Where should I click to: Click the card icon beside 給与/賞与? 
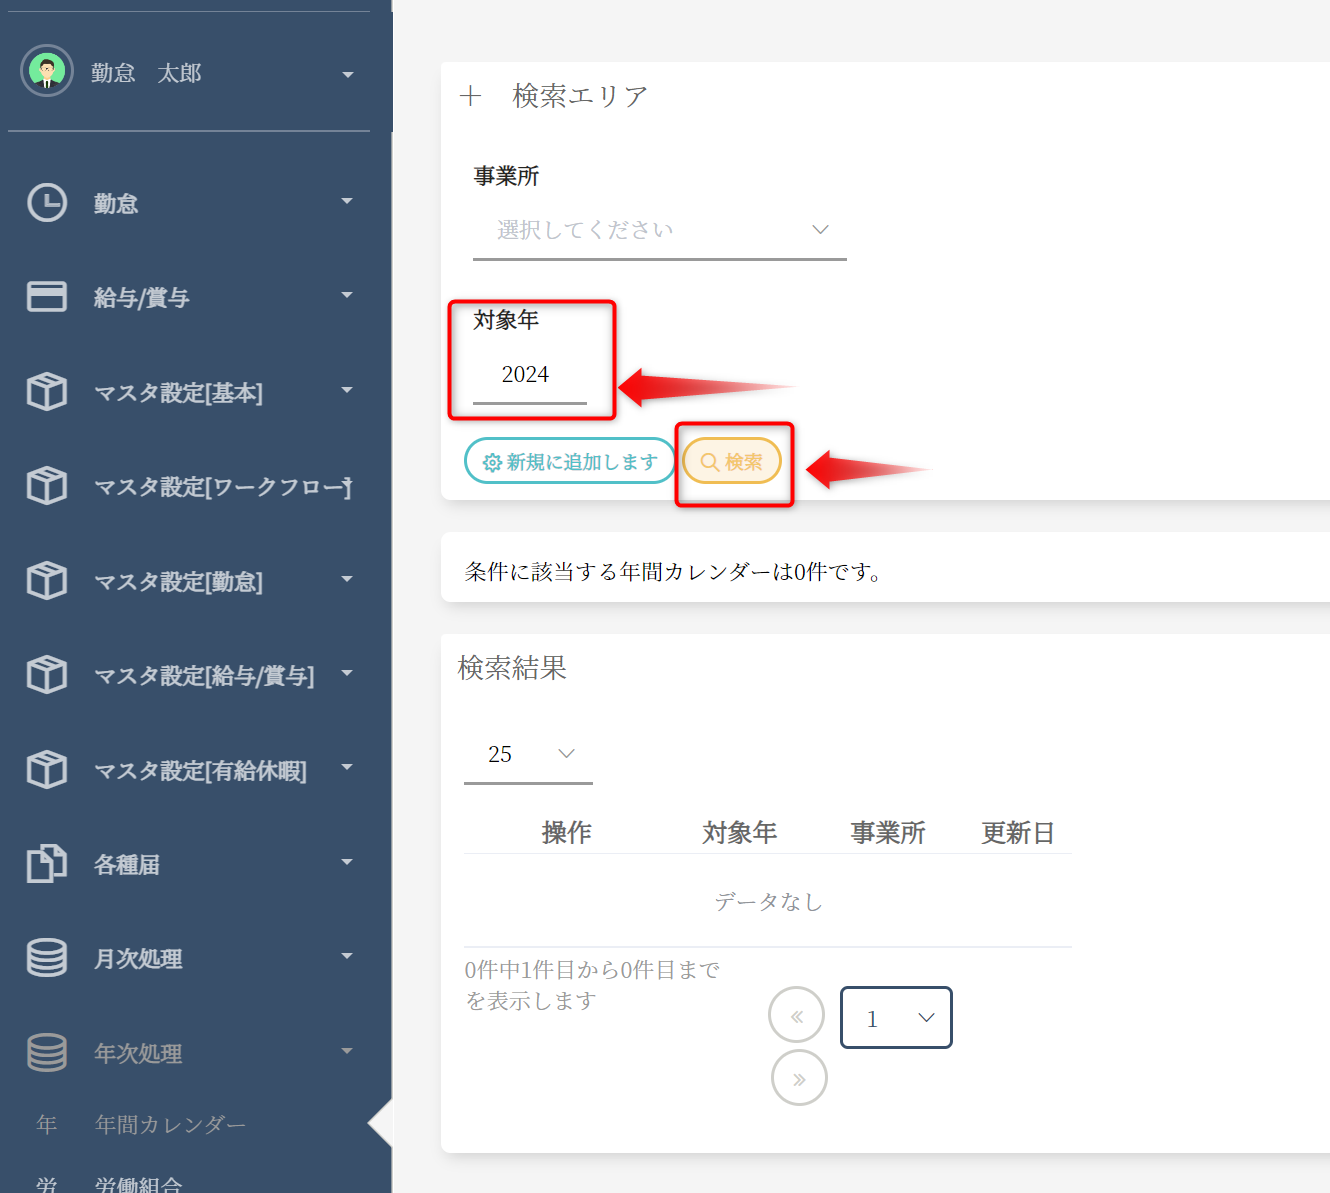point(47,297)
